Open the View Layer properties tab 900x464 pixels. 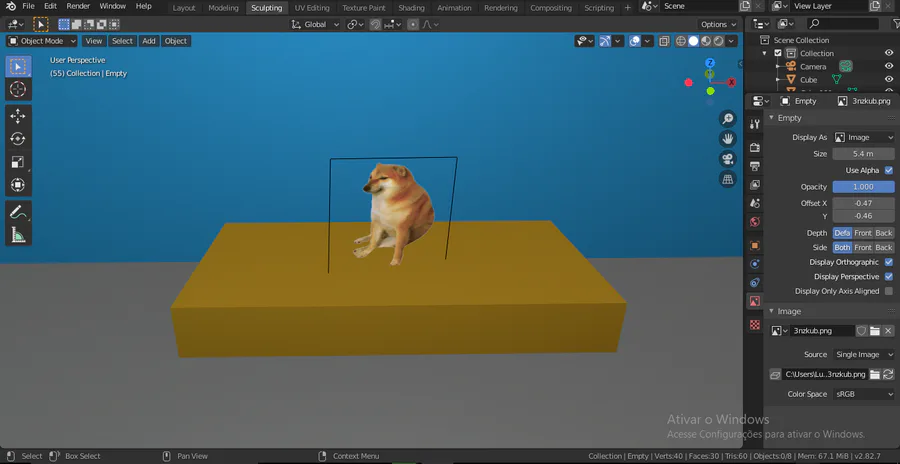point(755,184)
